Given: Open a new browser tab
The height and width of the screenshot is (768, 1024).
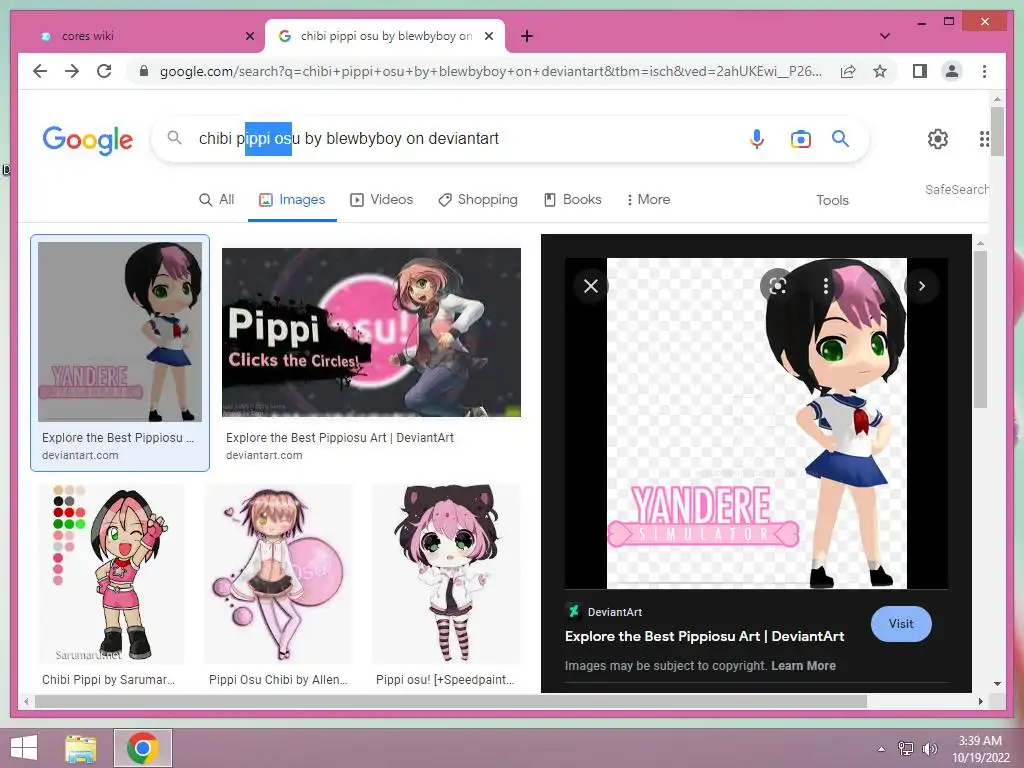Looking at the screenshot, I should pos(527,36).
